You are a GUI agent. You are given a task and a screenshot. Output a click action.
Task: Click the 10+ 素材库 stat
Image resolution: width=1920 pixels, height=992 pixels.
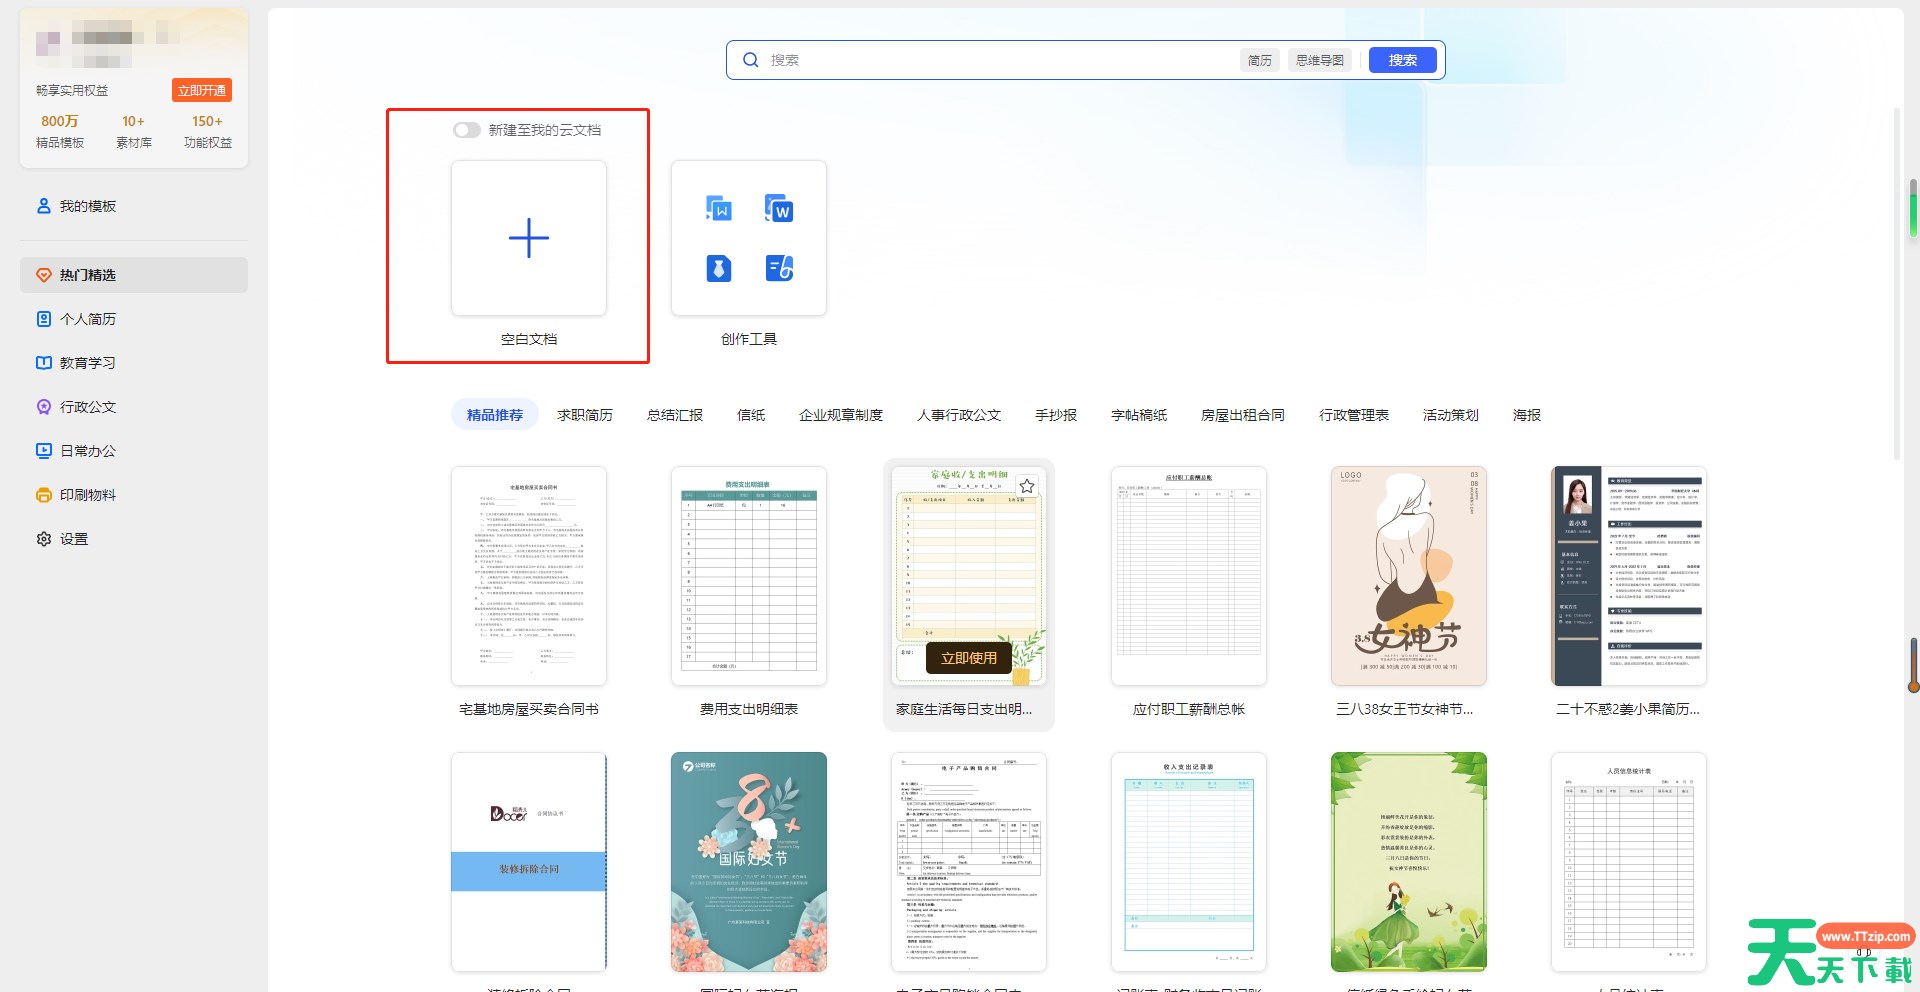coord(134,131)
